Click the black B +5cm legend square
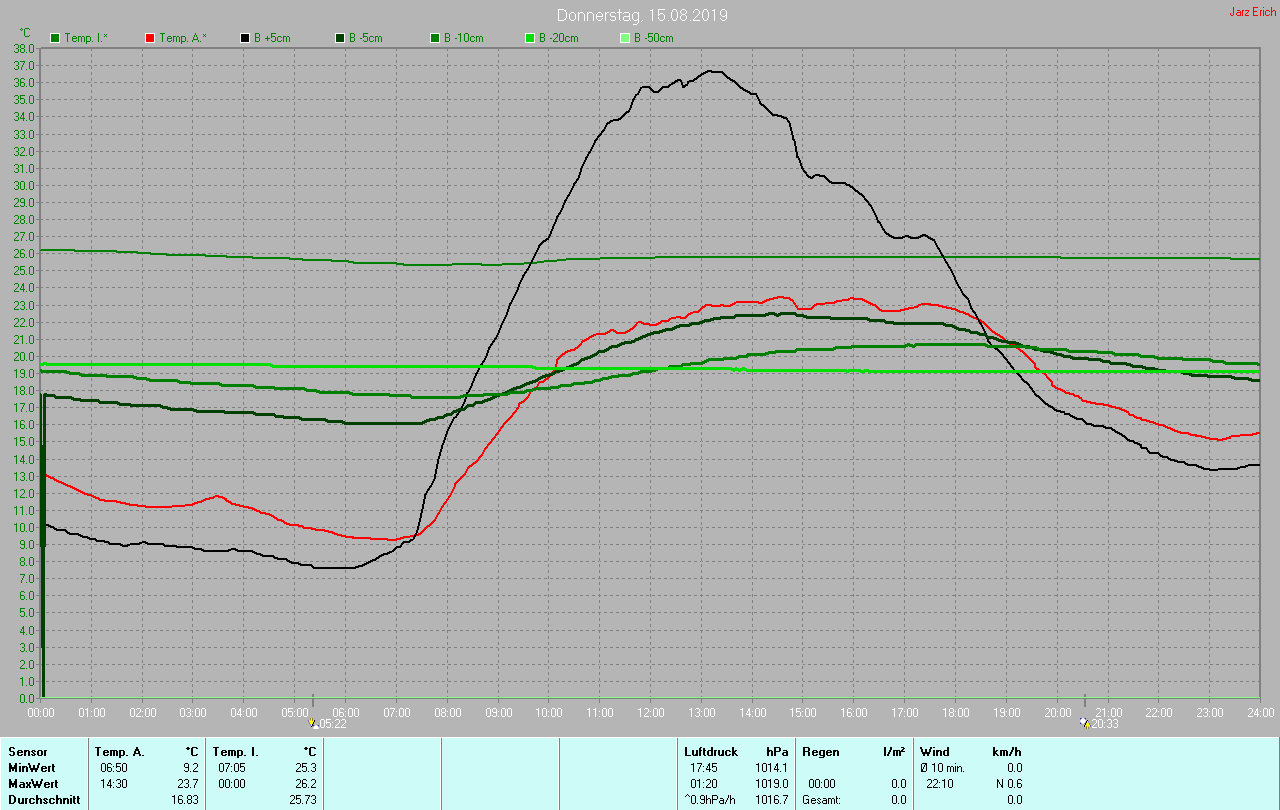 coord(245,38)
